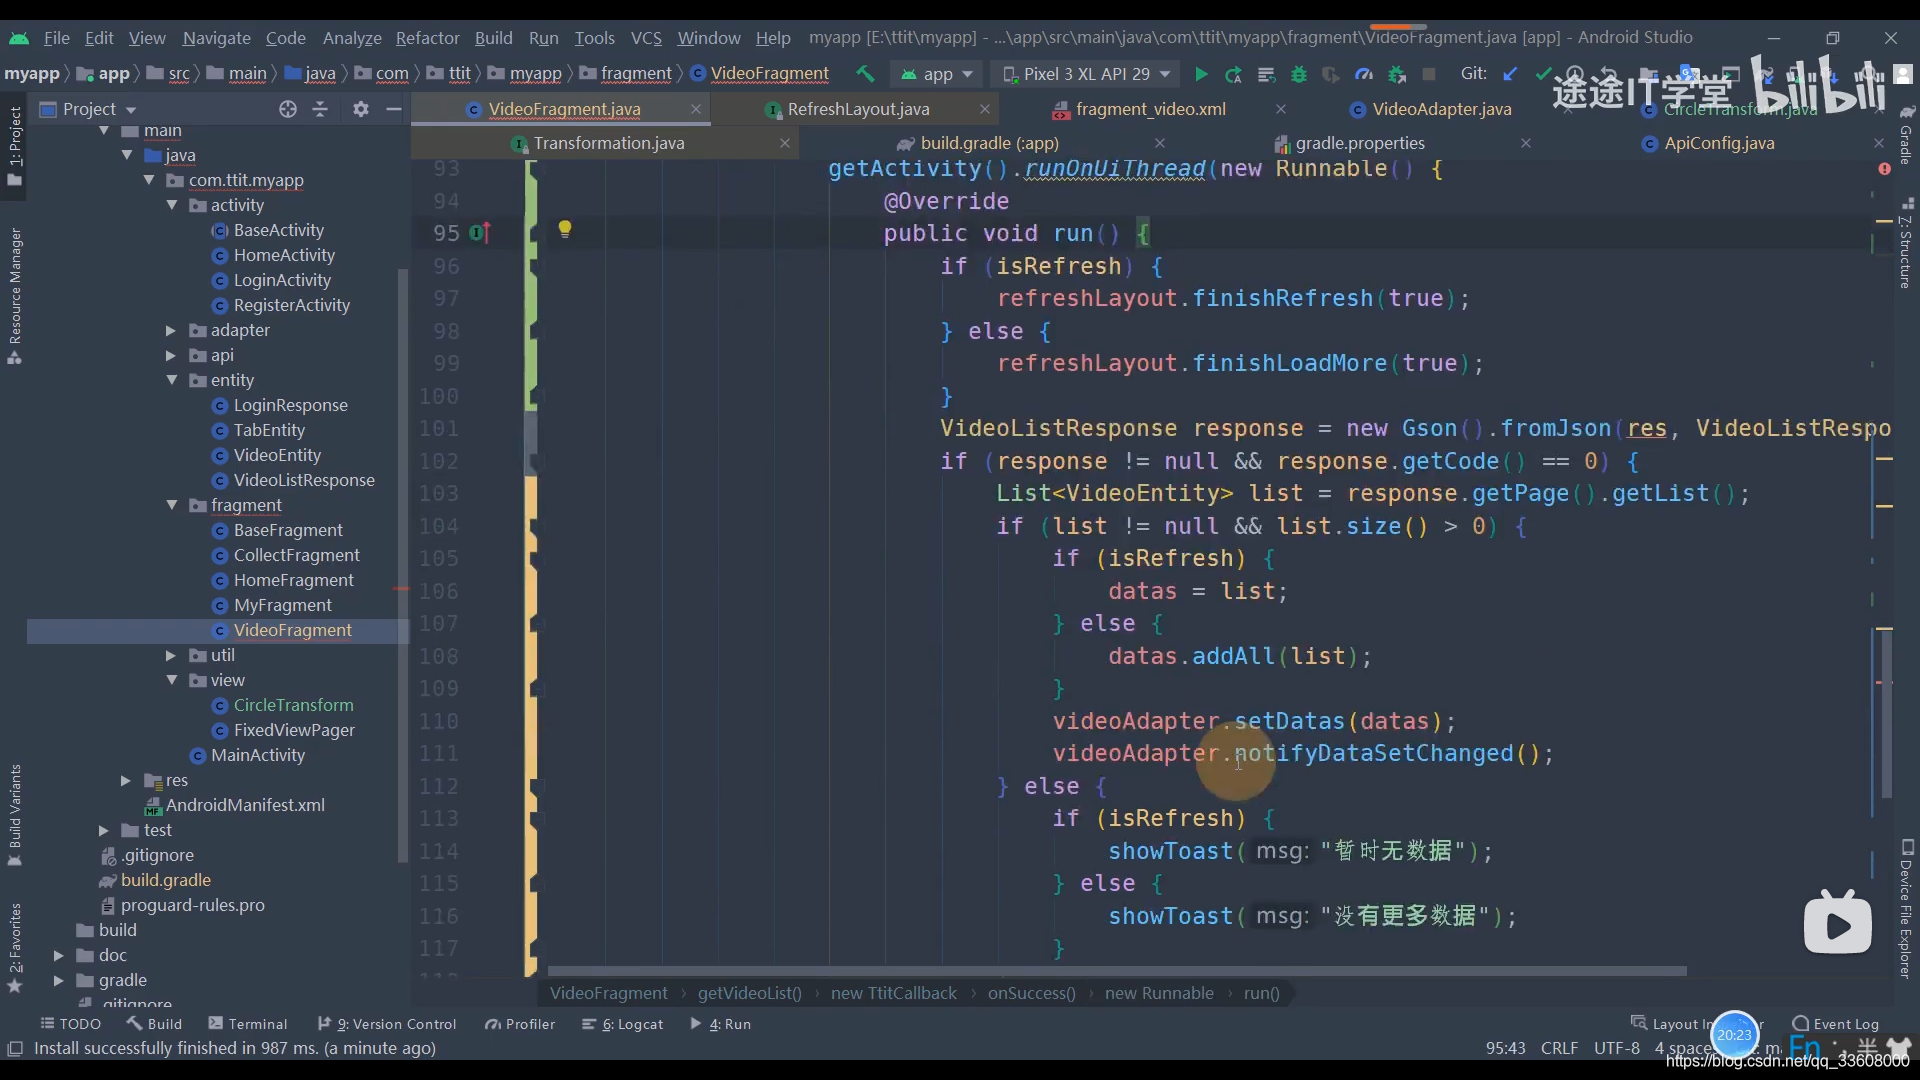
Task: Expand the api folder
Action: 172,355
